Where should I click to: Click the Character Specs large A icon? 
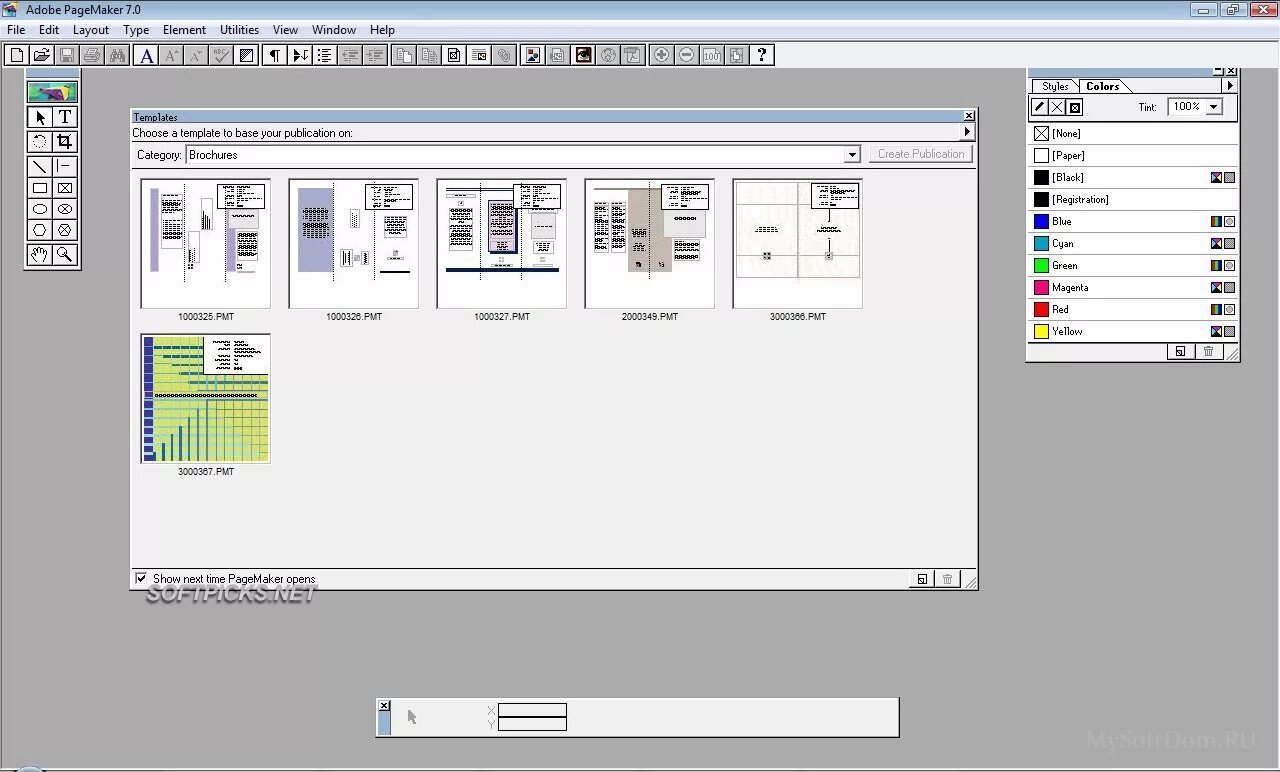tap(147, 55)
